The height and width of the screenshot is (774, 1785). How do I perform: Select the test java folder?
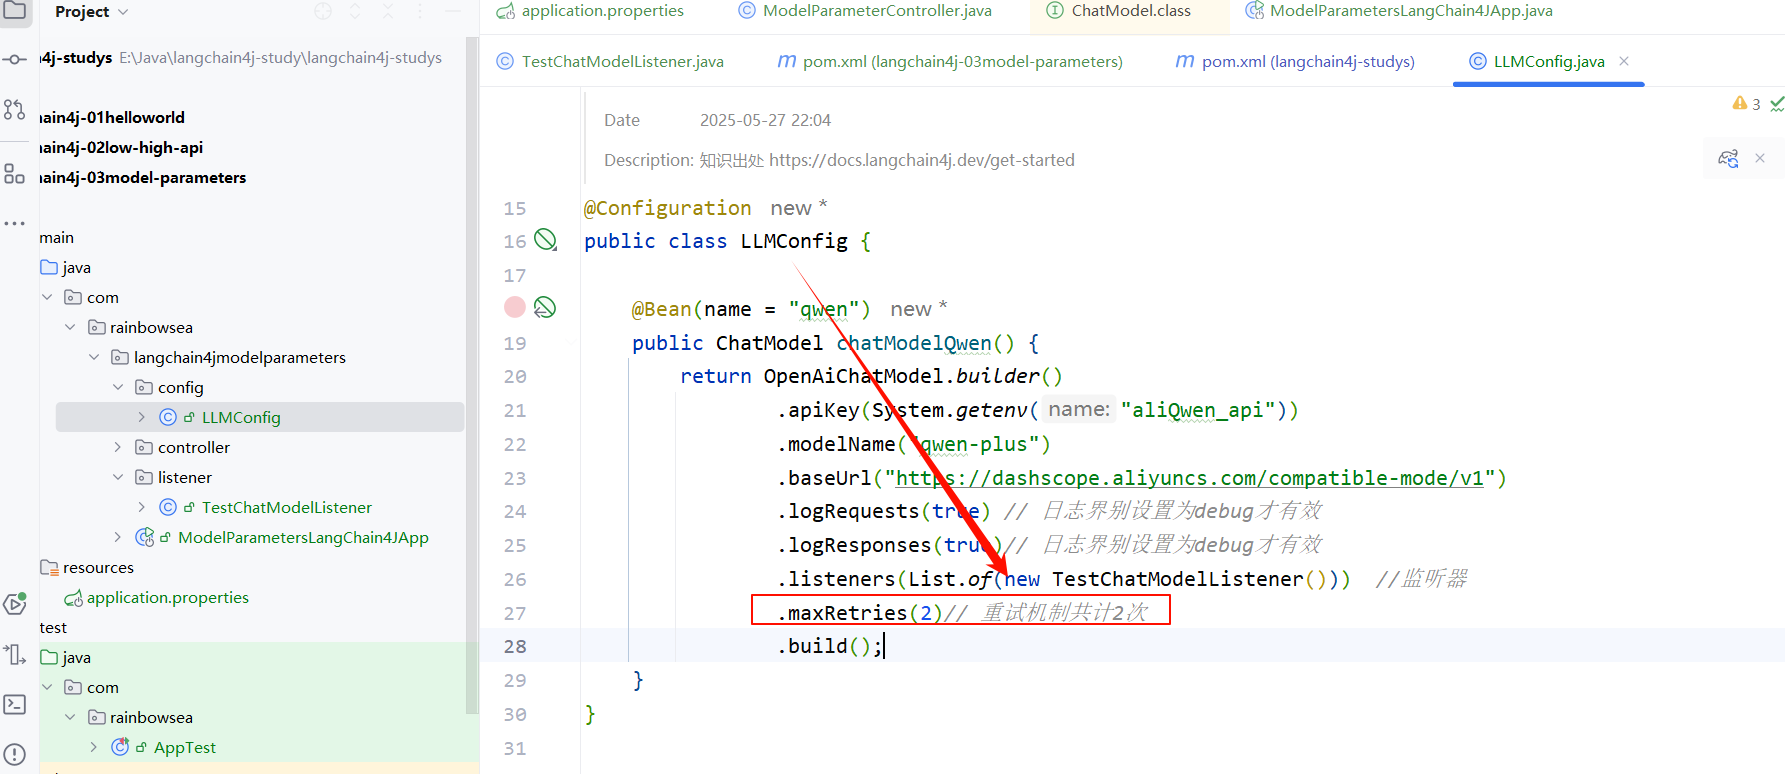tap(76, 657)
